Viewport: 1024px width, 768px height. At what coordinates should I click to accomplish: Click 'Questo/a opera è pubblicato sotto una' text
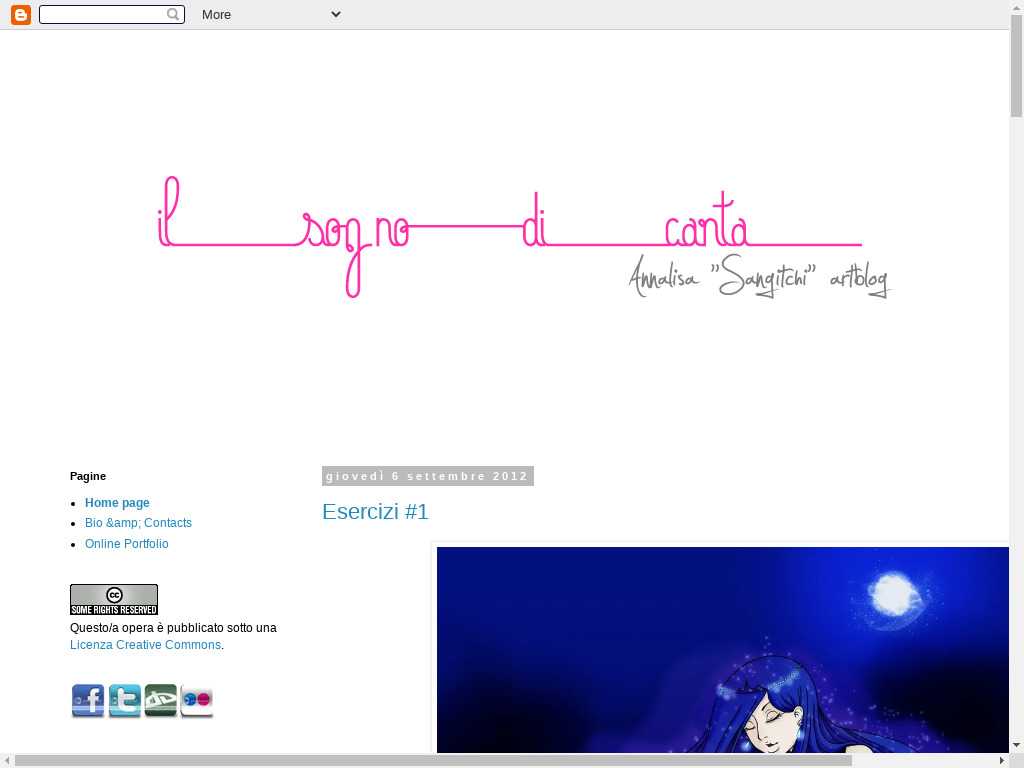coord(173,628)
